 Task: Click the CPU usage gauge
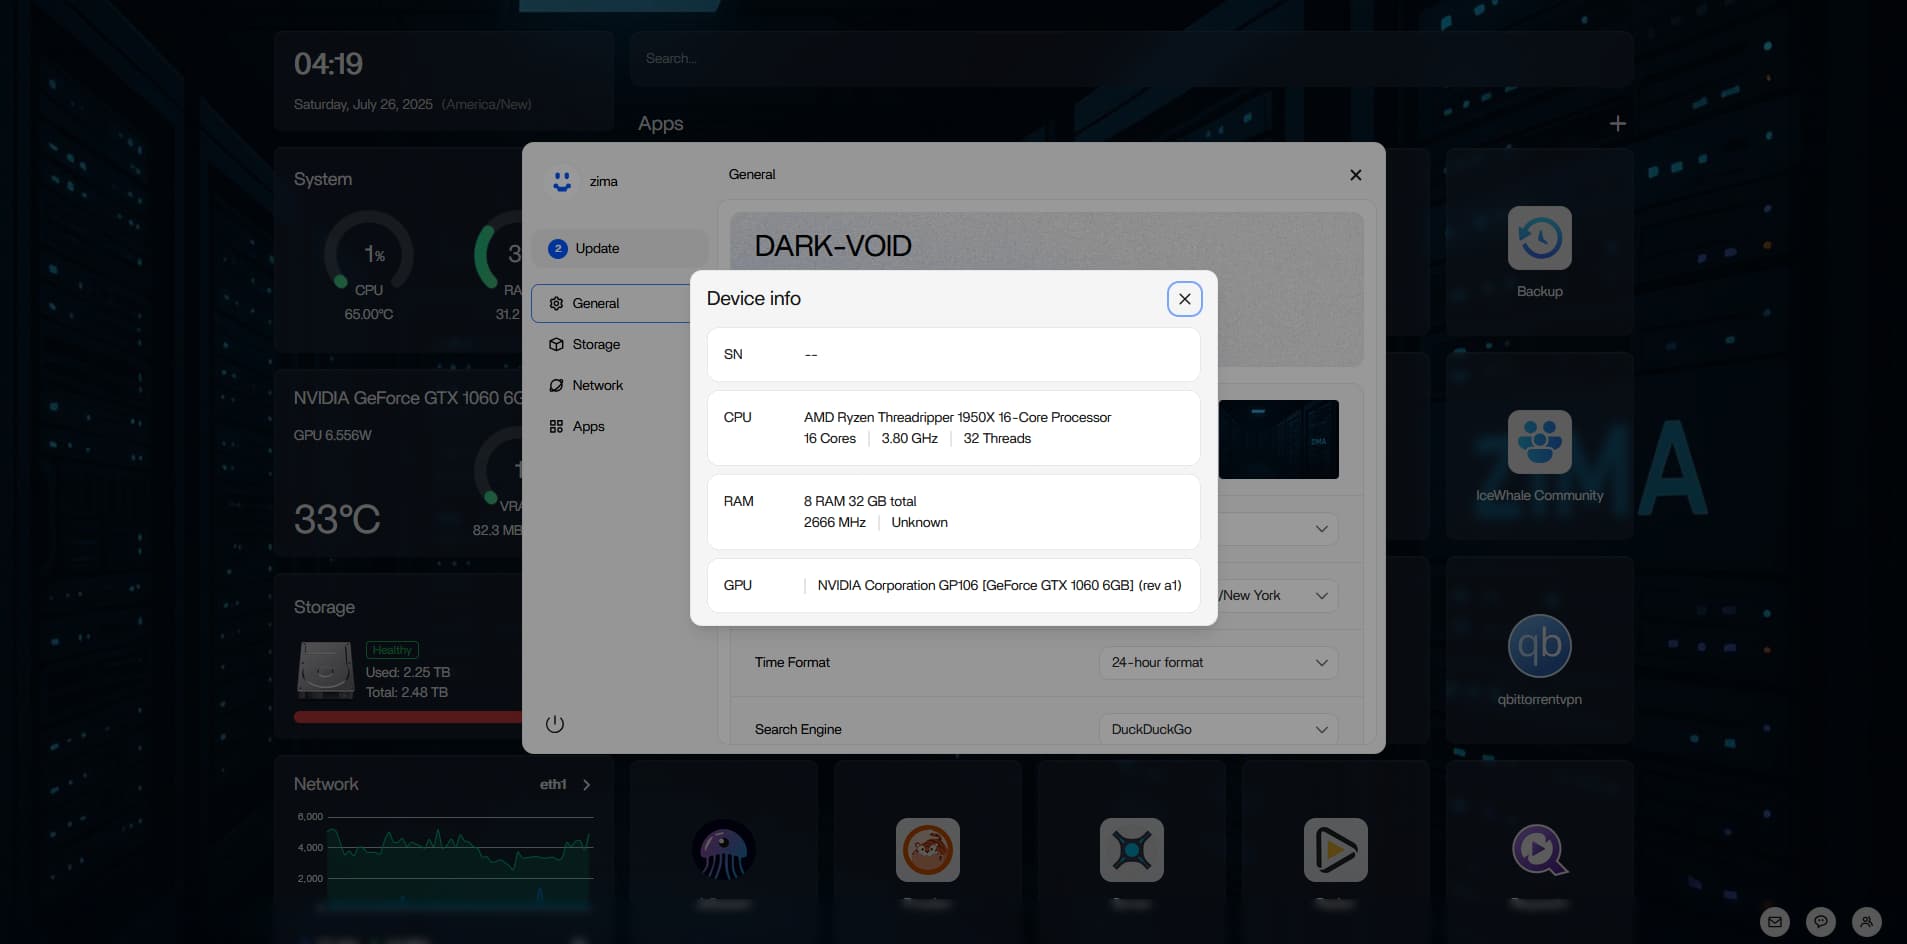click(369, 254)
